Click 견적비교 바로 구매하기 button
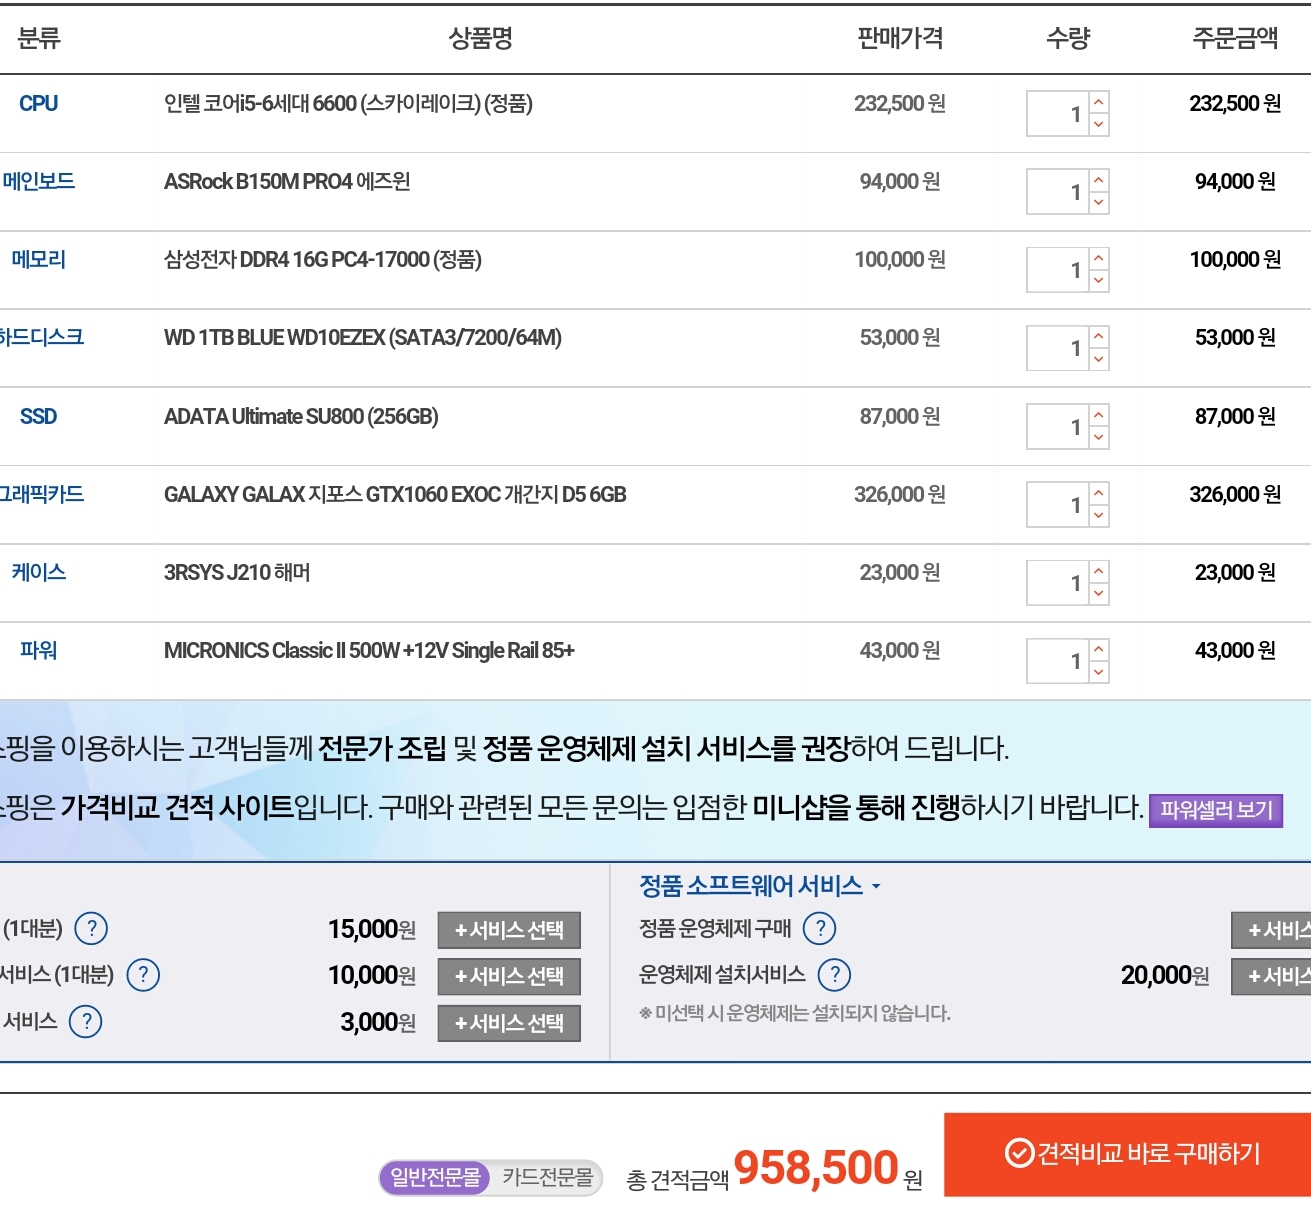Screen dimensions: 1311x1215 (1128, 1154)
